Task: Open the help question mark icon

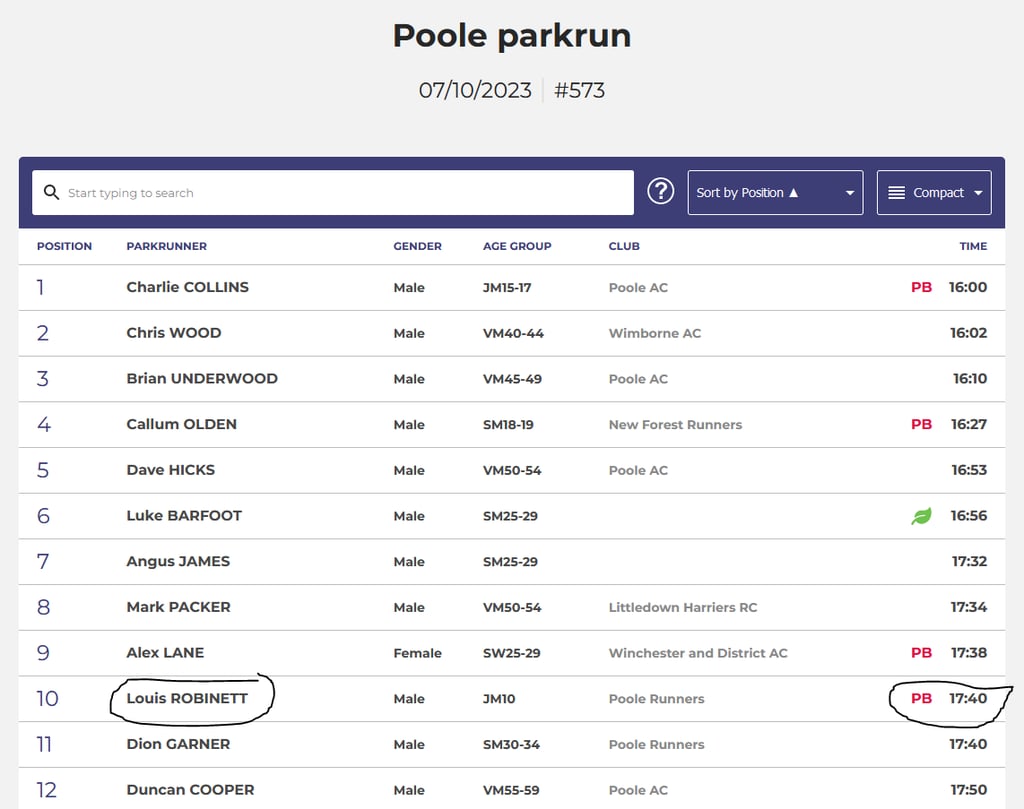Action: click(x=660, y=192)
